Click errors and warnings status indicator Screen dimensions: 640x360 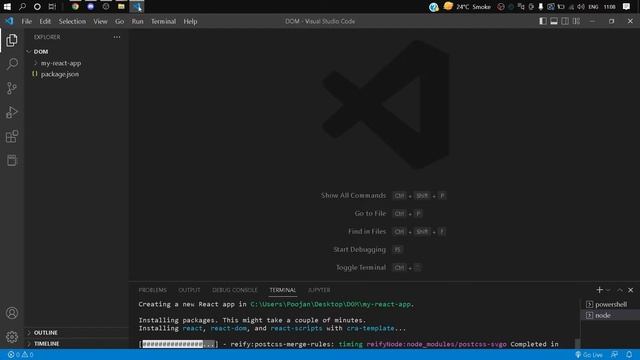tap(20, 355)
